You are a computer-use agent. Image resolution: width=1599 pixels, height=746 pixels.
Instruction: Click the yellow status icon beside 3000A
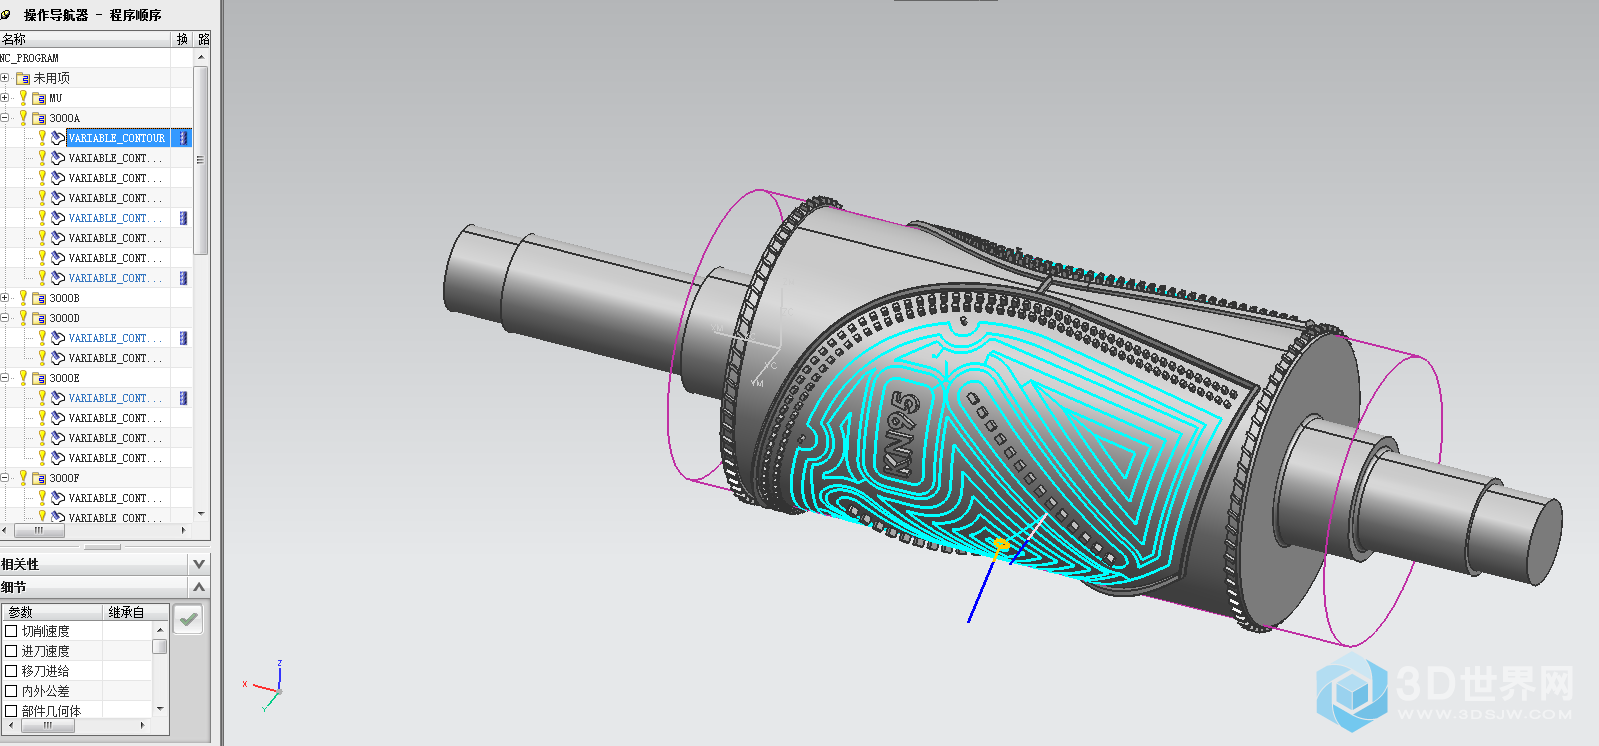click(23, 117)
